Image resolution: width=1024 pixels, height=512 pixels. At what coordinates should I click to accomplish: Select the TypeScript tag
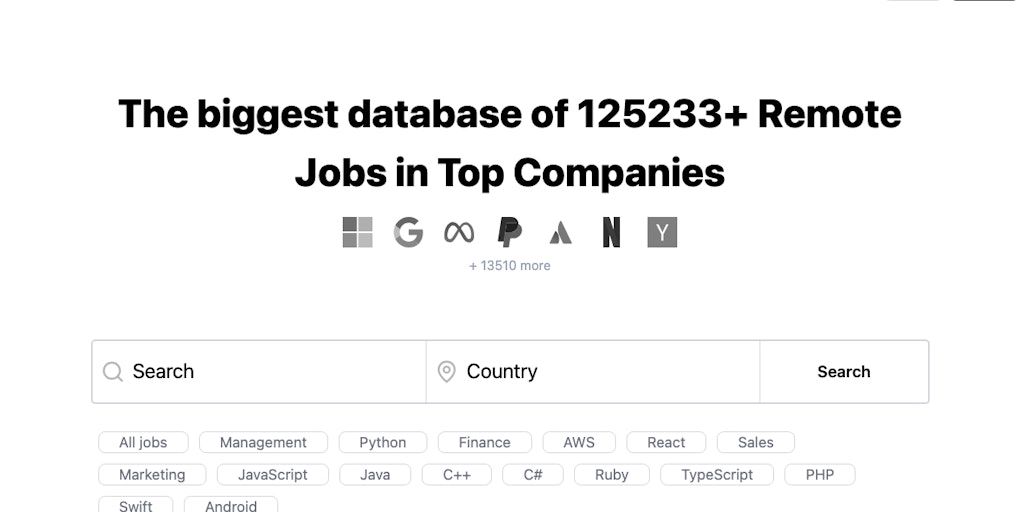tap(717, 474)
